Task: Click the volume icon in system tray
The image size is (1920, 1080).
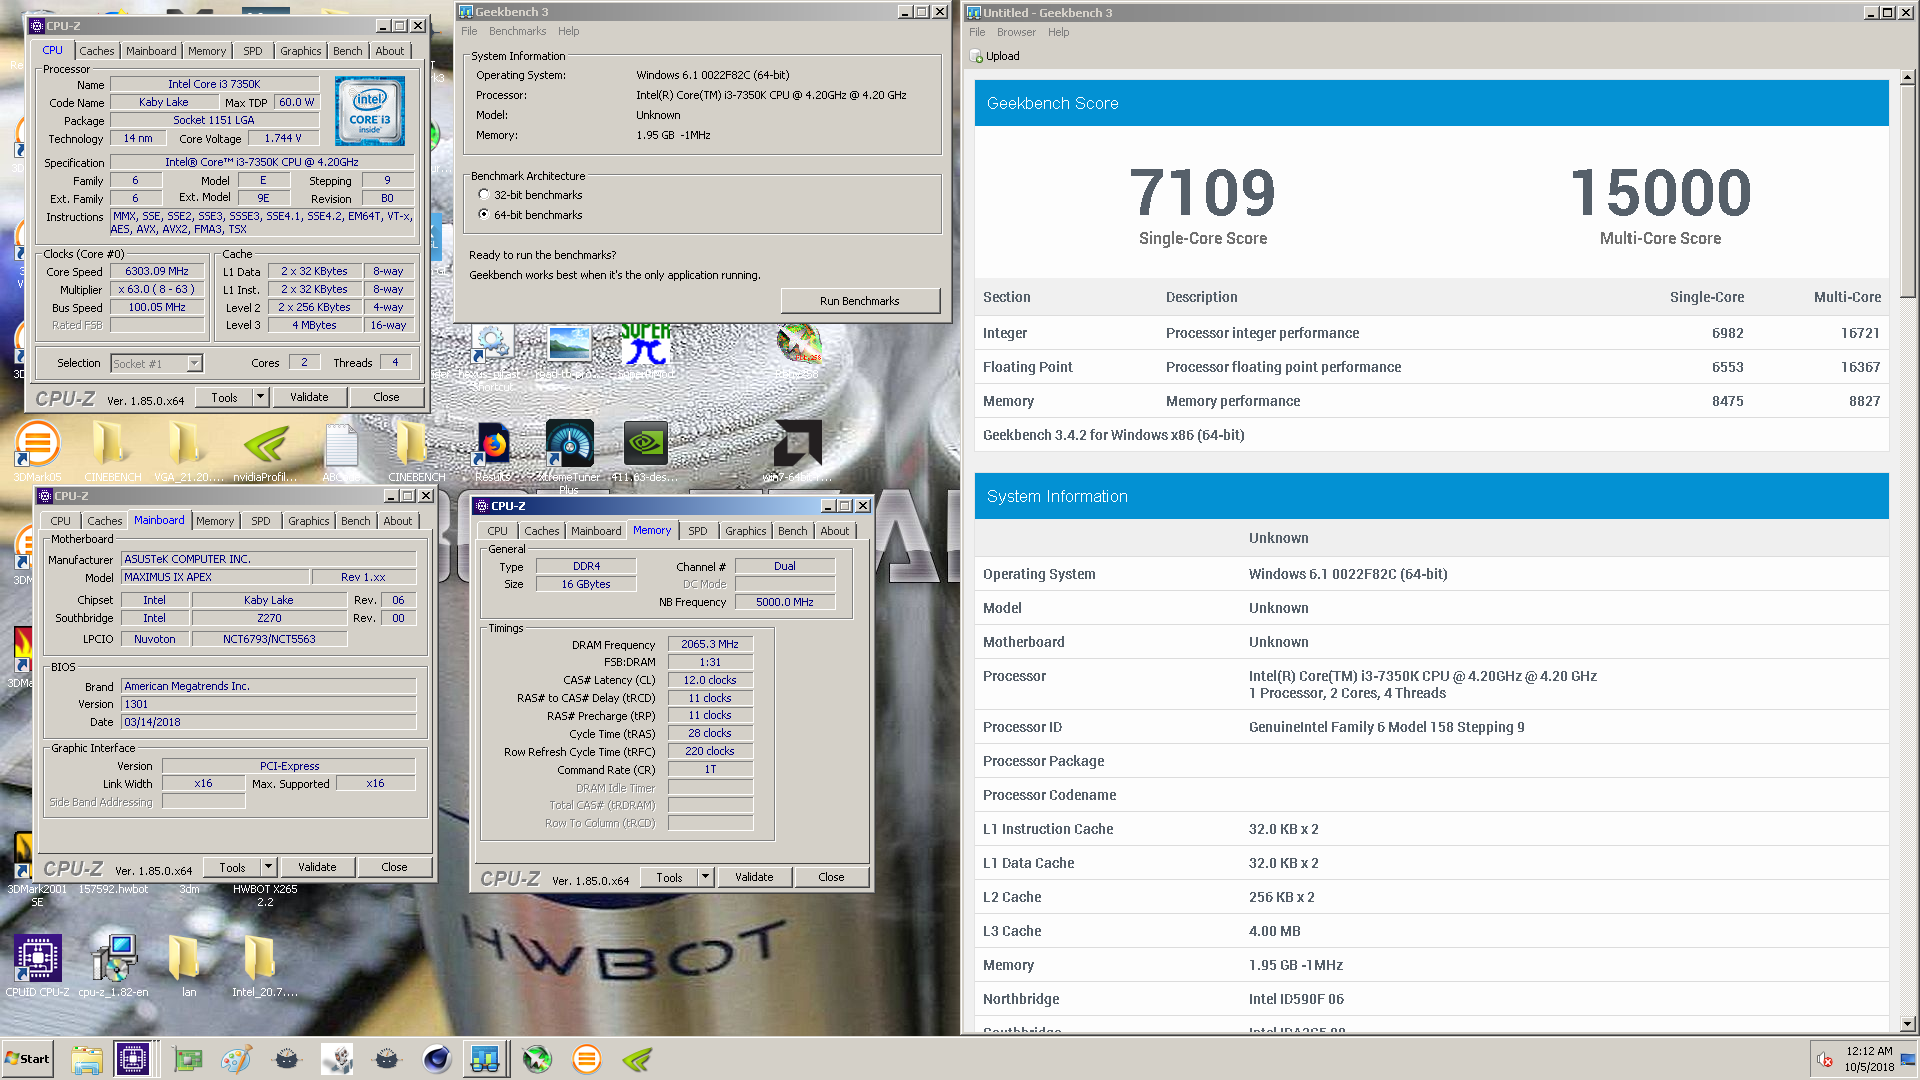Action: [1825, 1059]
